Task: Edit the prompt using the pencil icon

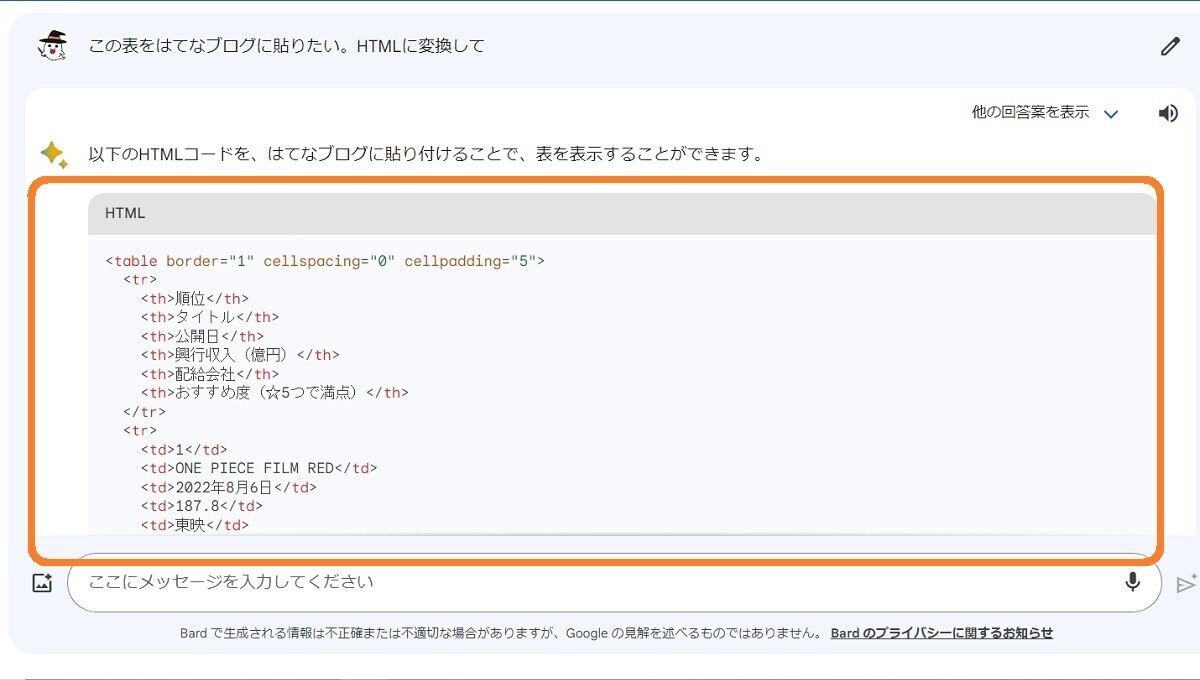Action: (x=1168, y=45)
